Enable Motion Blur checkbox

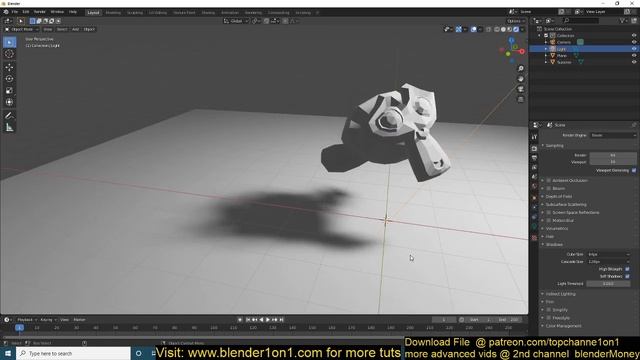coord(549,220)
